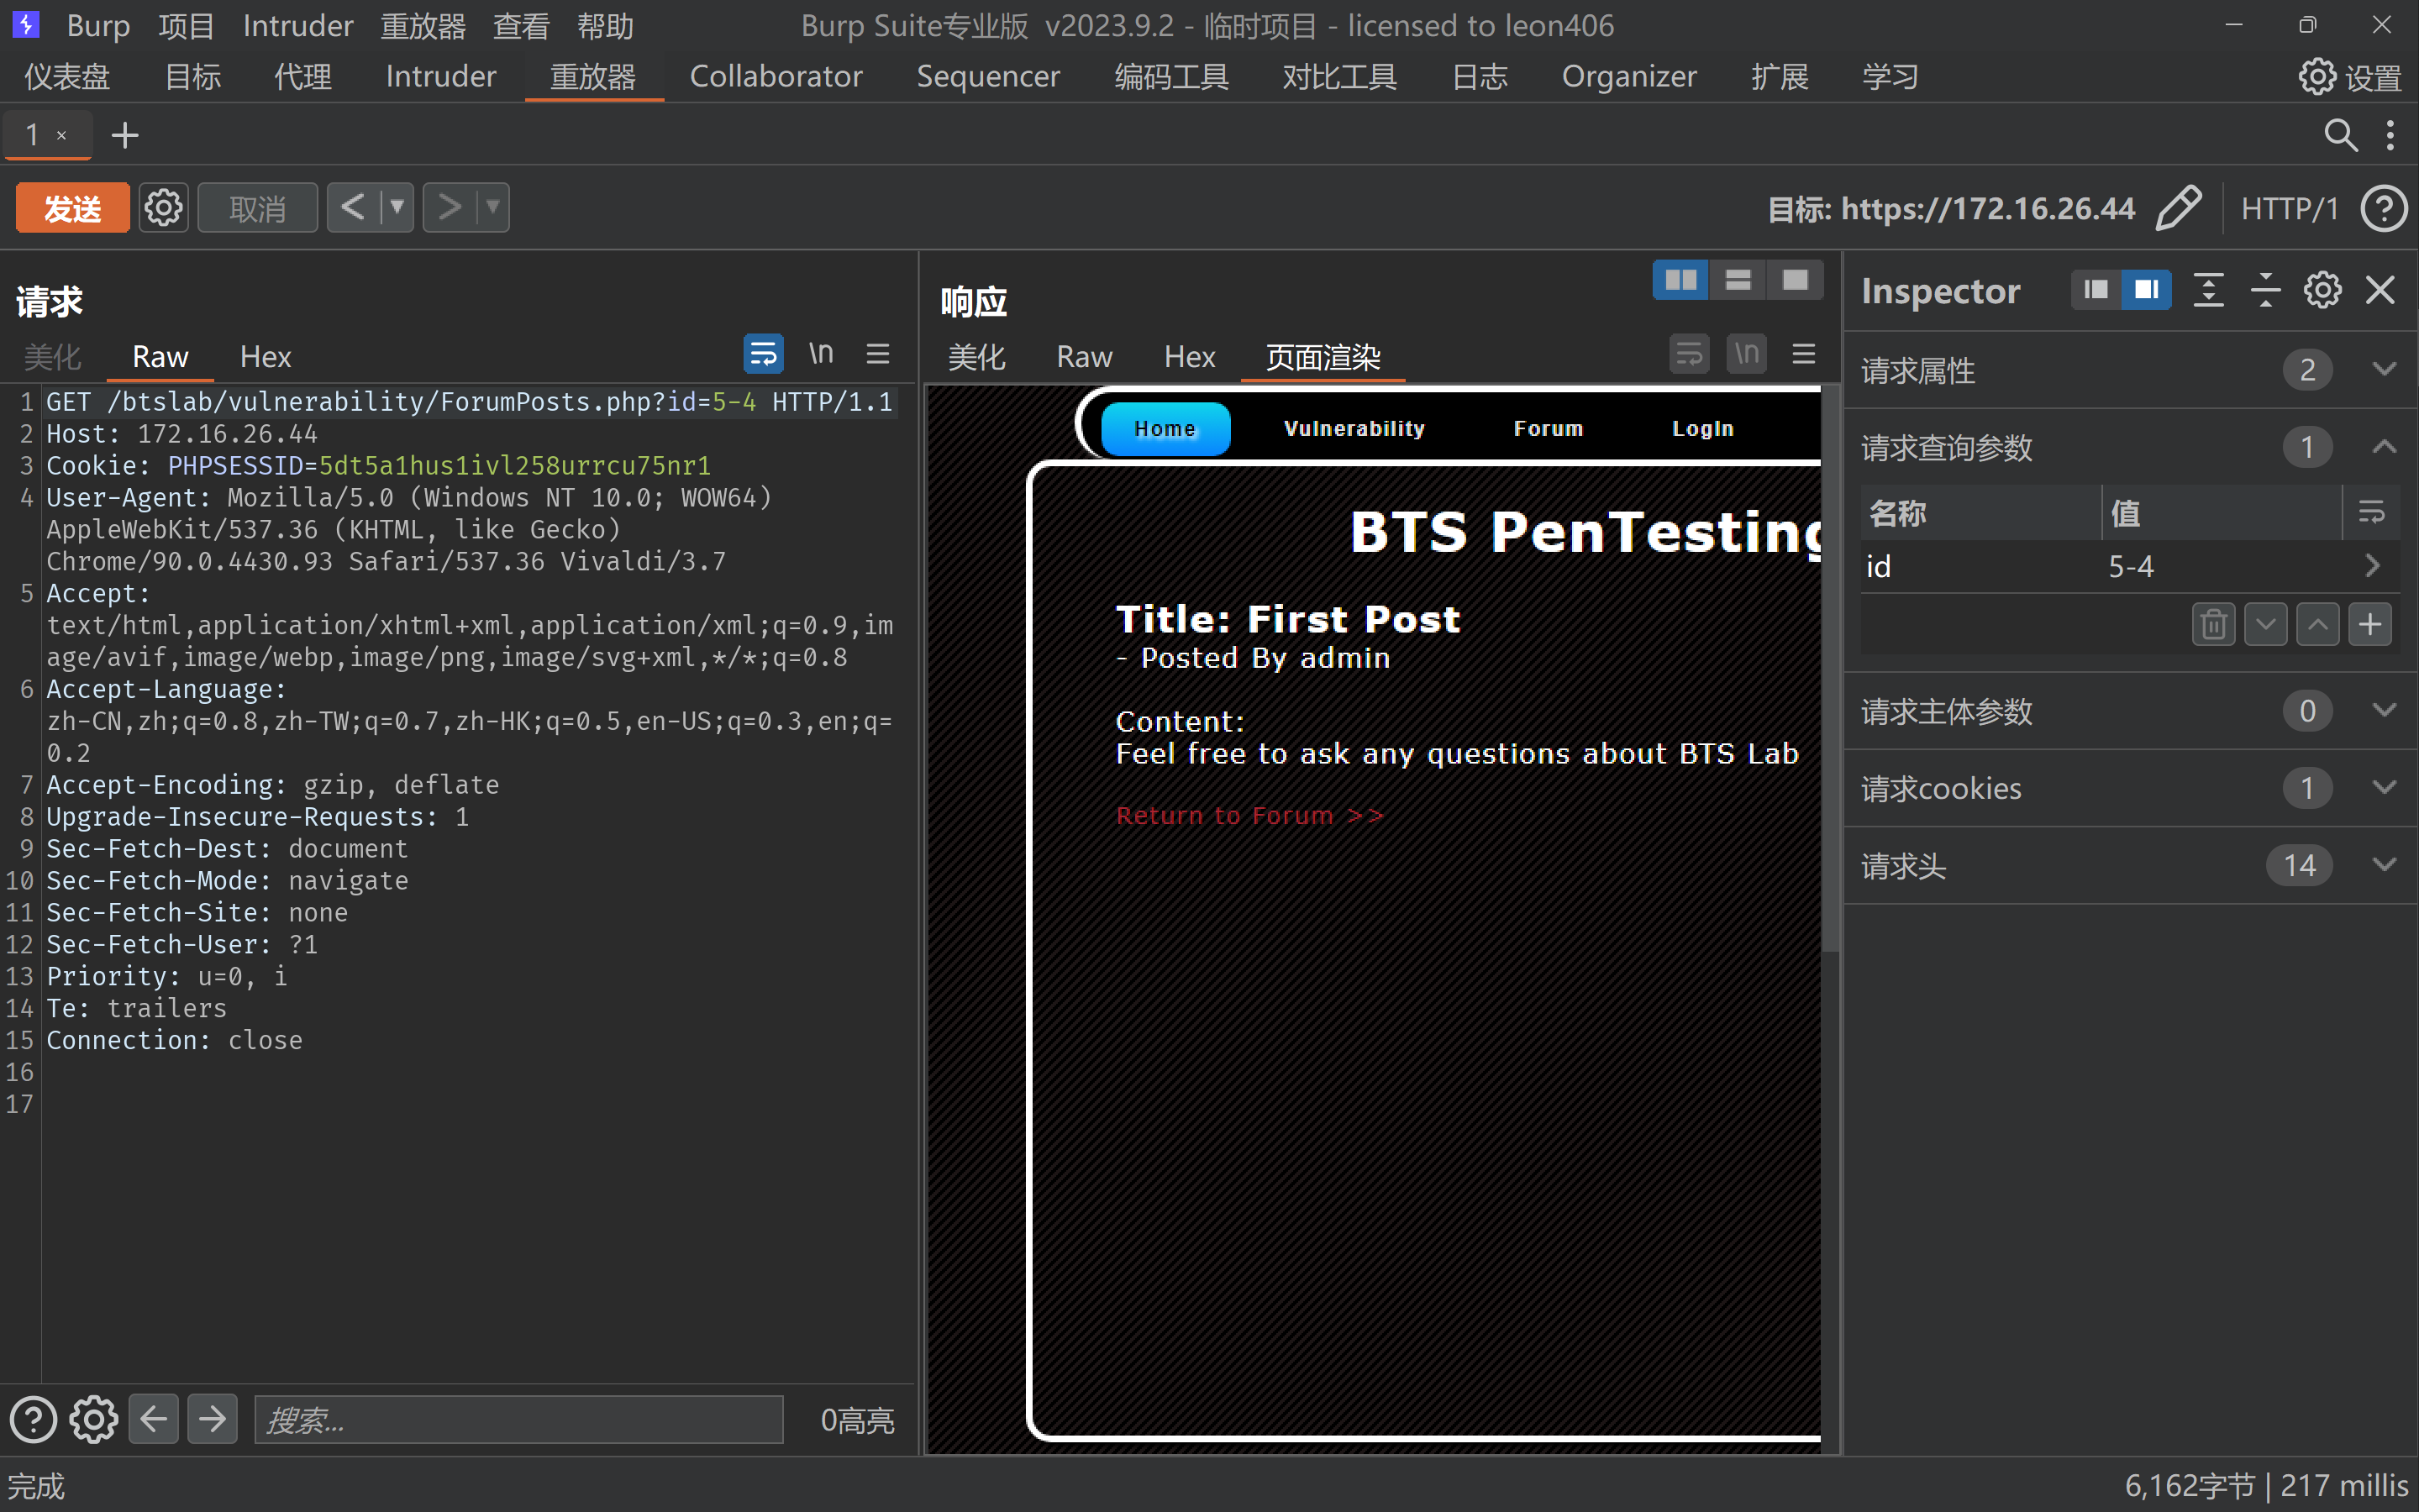Image resolution: width=2419 pixels, height=1512 pixels.
Task: Open the Collaborator tab
Action: click(775, 76)
